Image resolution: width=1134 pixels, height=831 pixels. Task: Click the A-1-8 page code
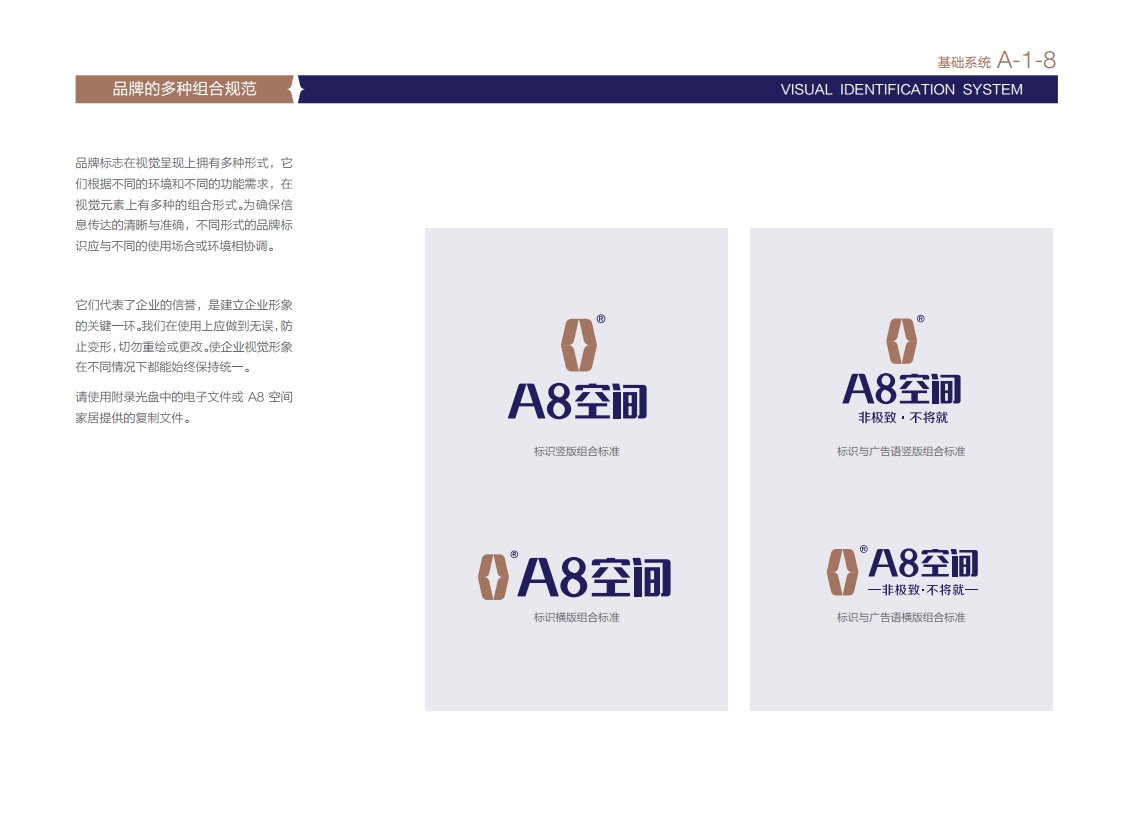(1026, 60)
